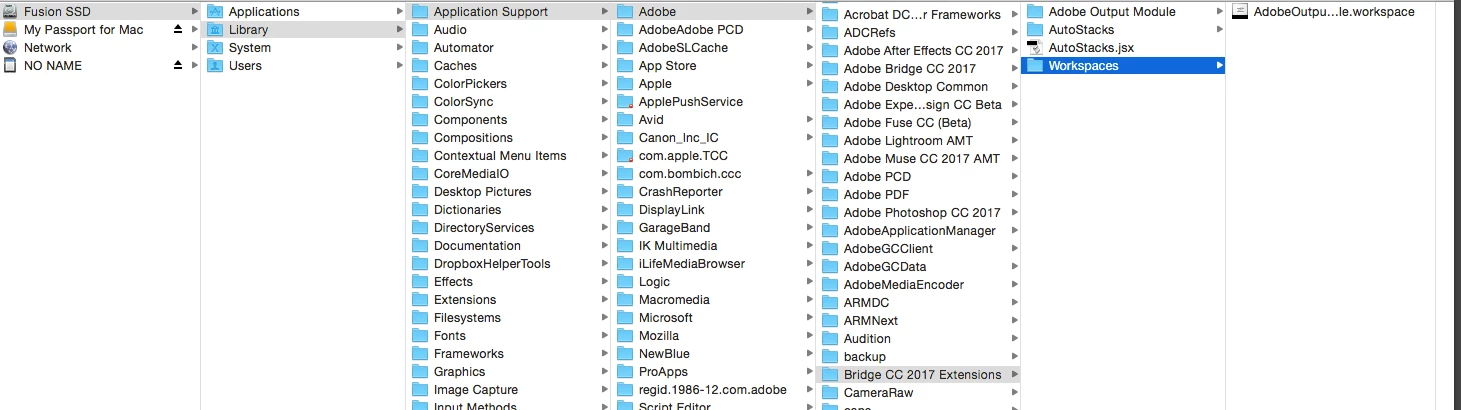Screen dimensions: 1461x410
Task: Expand arrow beside Adobe Output Module
Action: (x=1219, y=12)
